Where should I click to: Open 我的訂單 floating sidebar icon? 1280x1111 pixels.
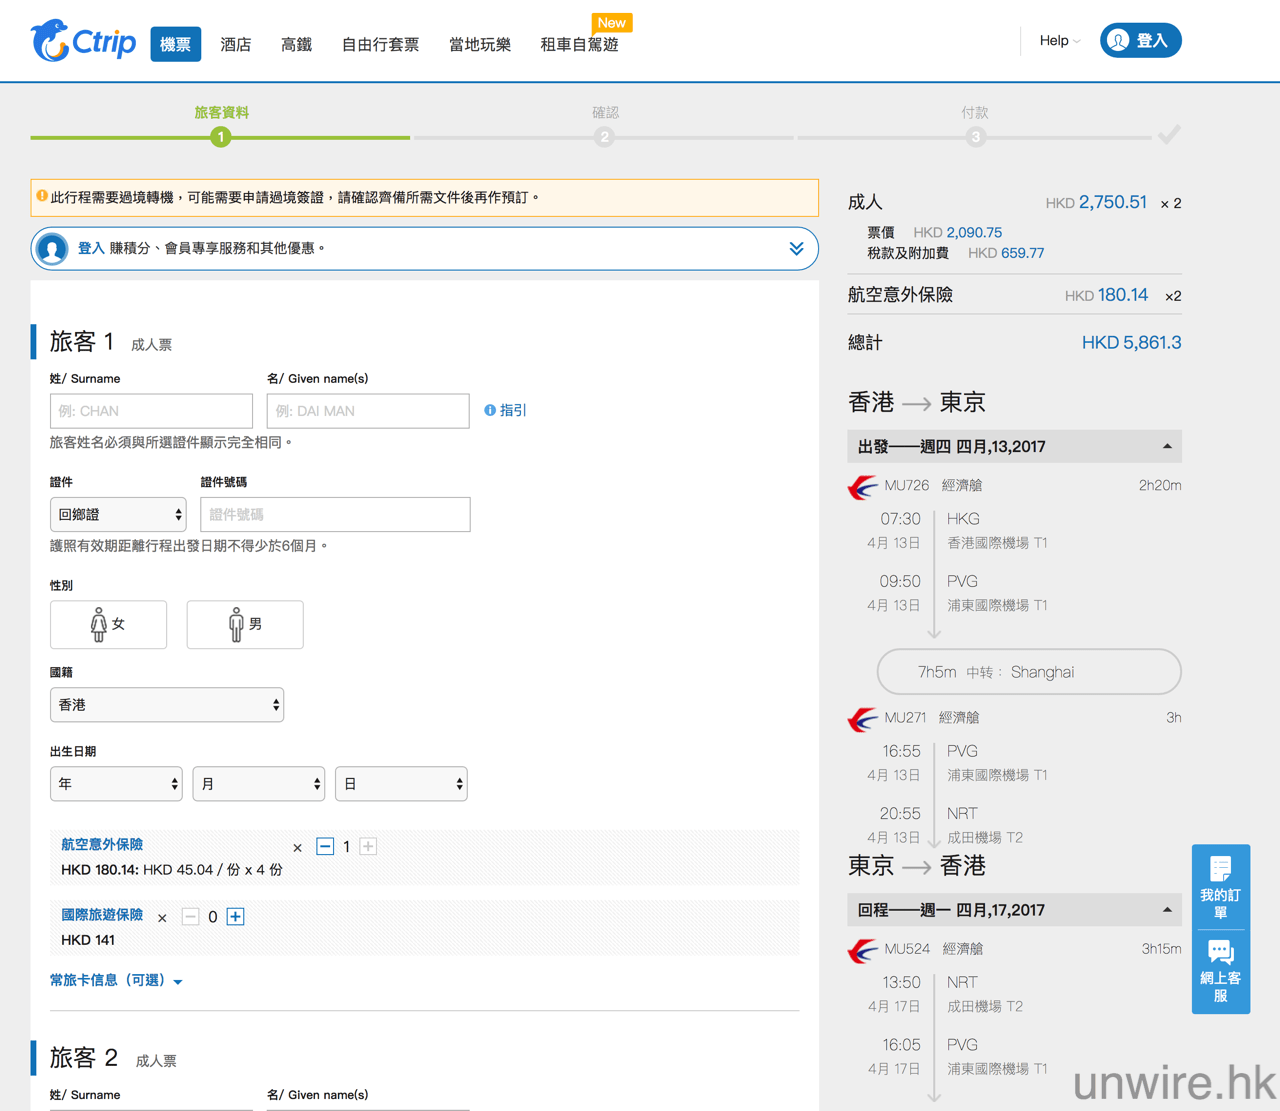click(1220, 886)
